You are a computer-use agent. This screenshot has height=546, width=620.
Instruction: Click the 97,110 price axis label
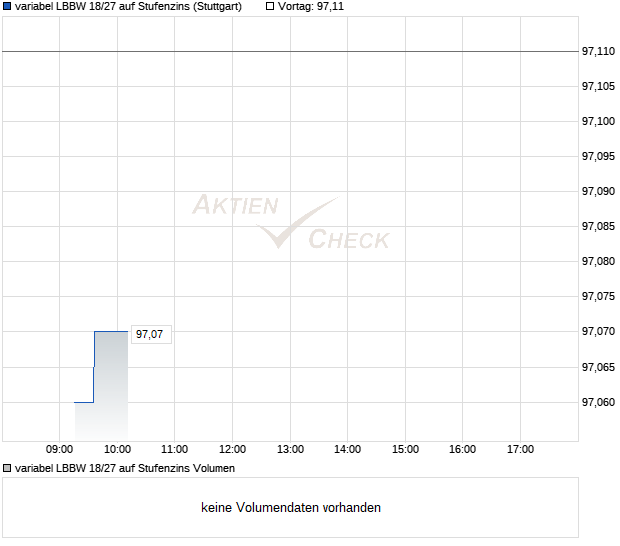[x=598, y=51]
